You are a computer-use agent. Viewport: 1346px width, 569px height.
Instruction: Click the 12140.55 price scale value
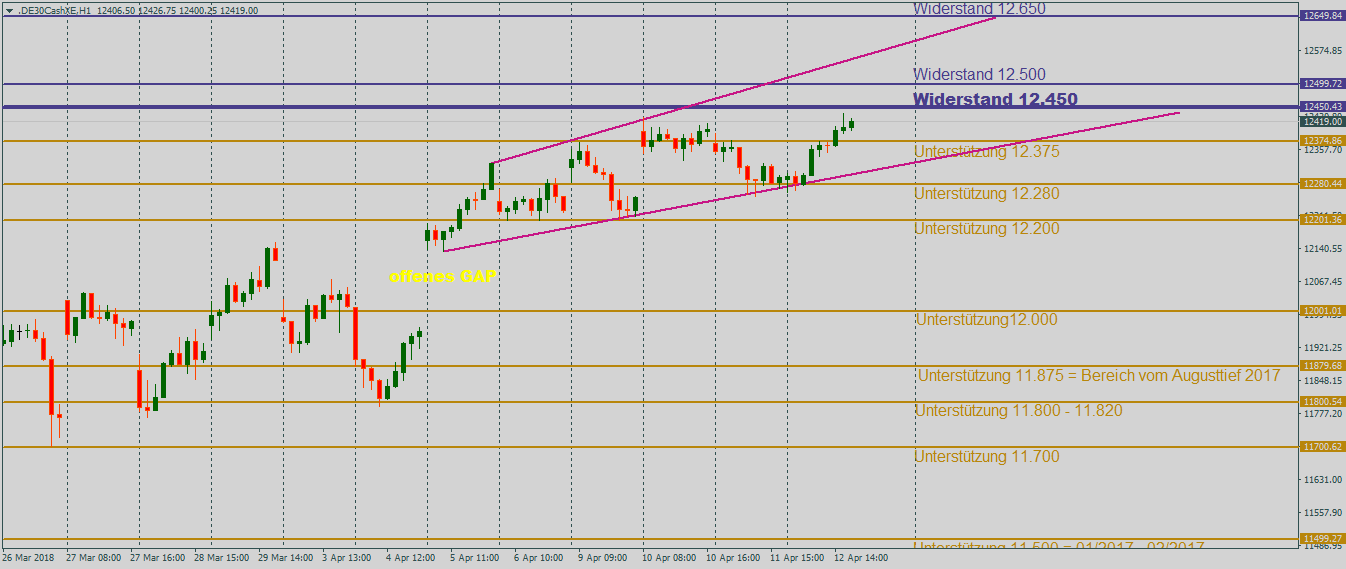pos(1322,248)
